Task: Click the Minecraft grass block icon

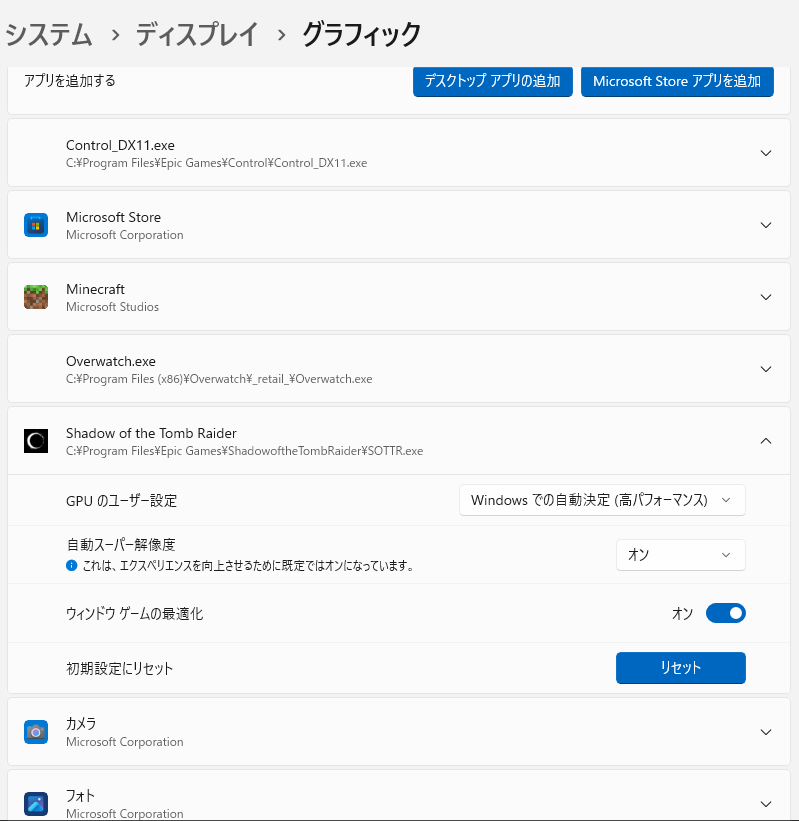Action: (36, 297)
